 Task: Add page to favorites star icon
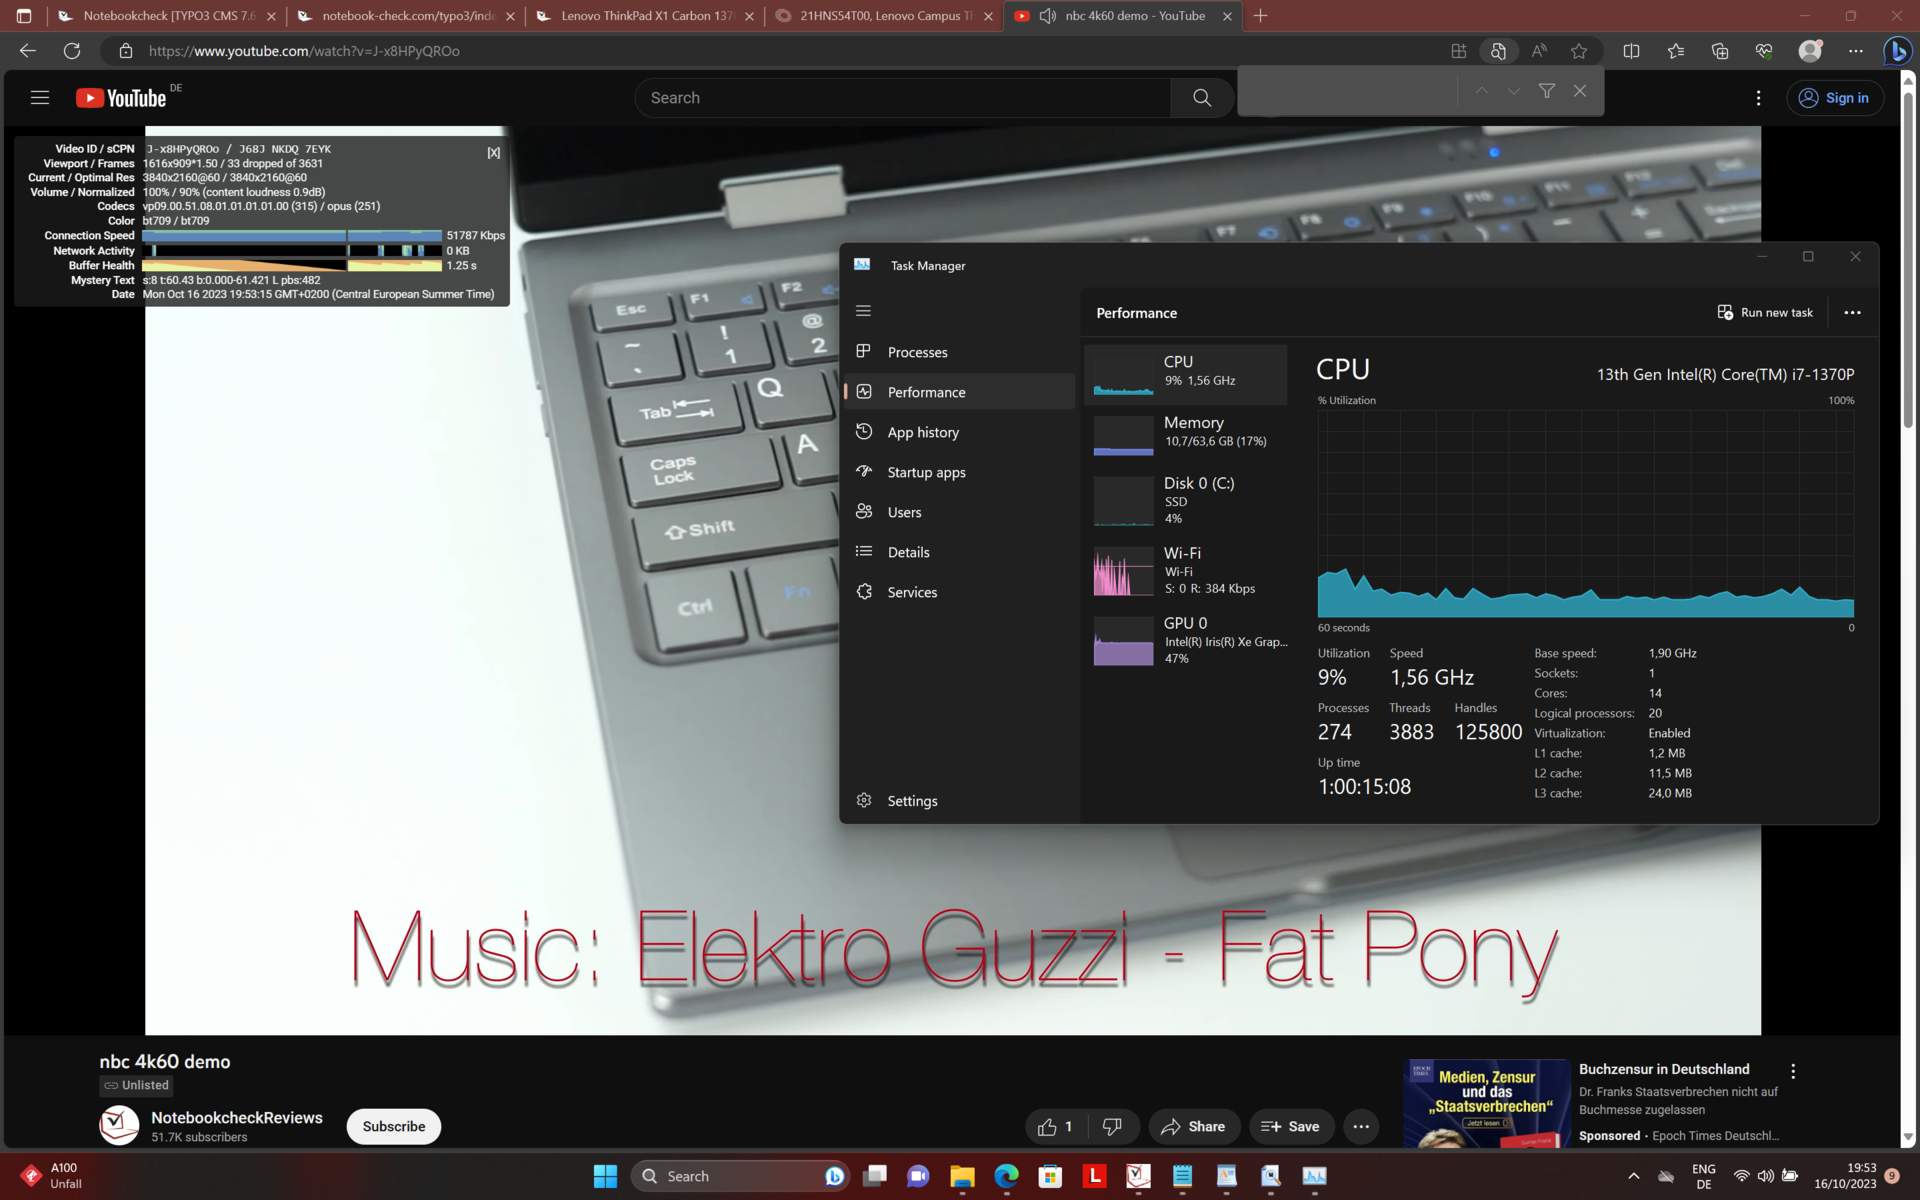(x=1579, y=51)
